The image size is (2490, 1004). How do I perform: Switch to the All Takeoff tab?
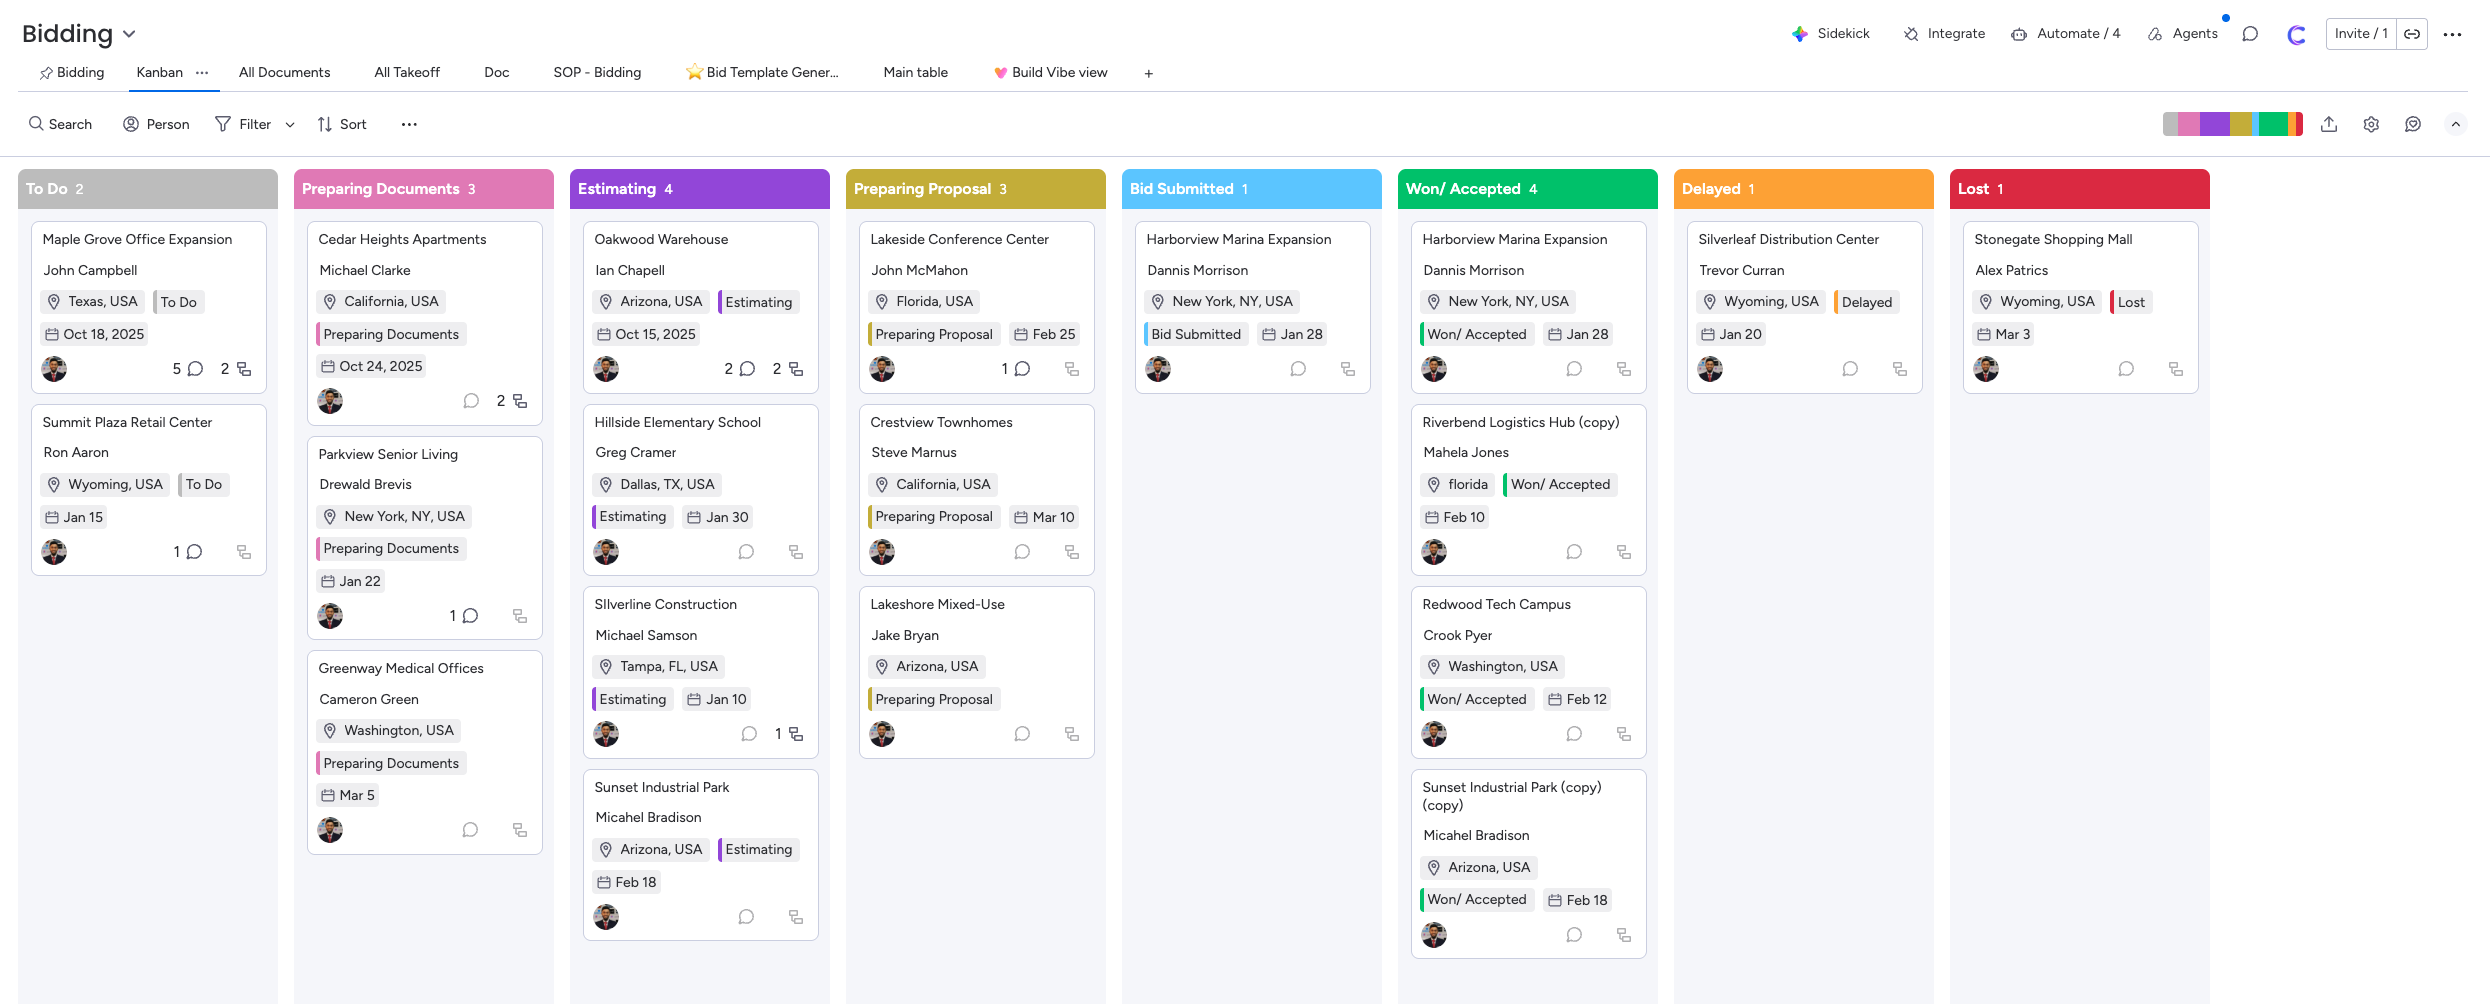coord(406,72)
